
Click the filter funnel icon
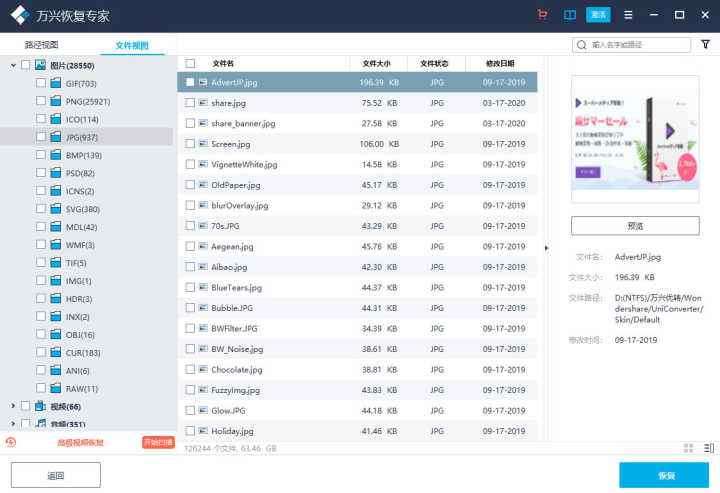pos(705,44)
